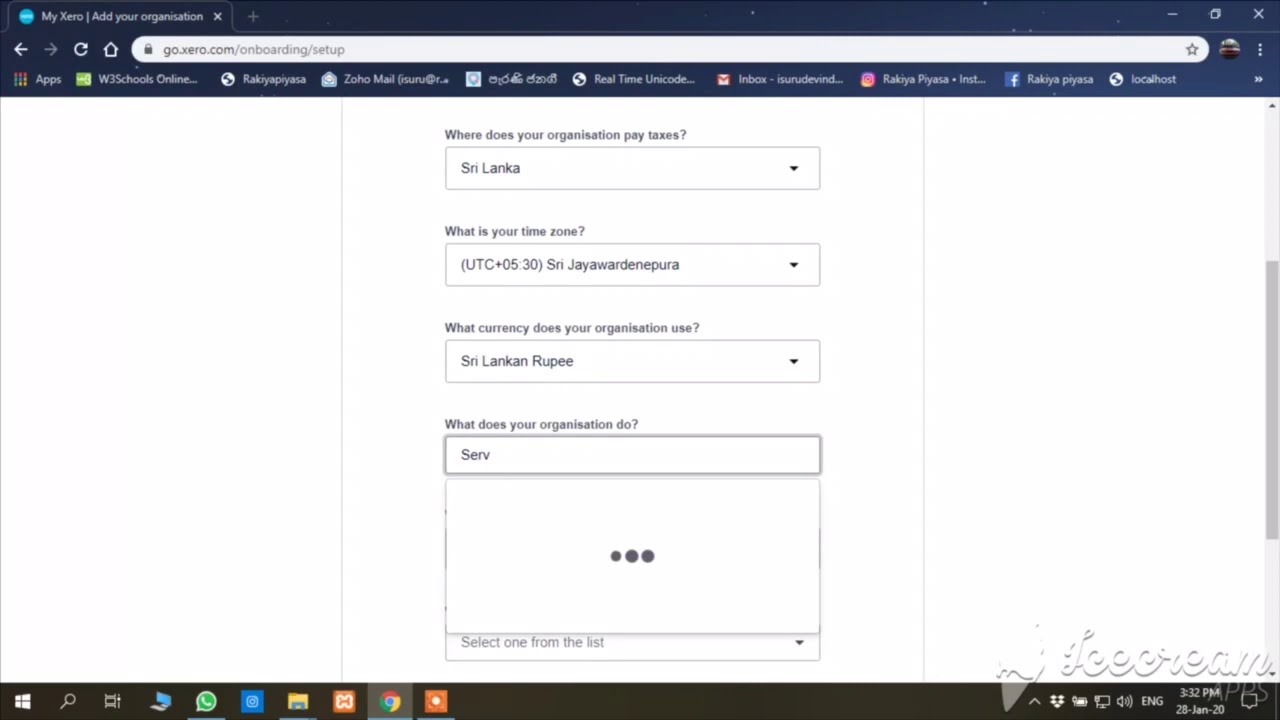Open the Dropbox tray icon
The height and width of the screenshot is (720, 1280).
click(1056, 701)
